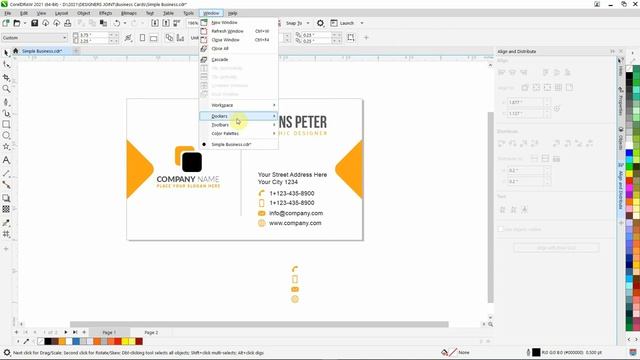Image resolution: width=640 pixels, height=360 pixels.
Task: Go to last page arrow
Action: pos(75,332)
